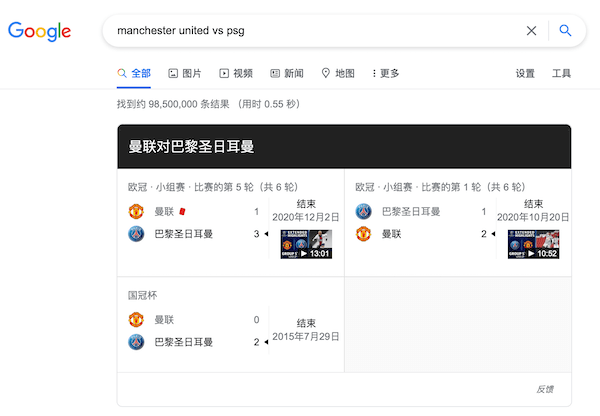Click PSG crest in December 2020 match

coord(136,234)
